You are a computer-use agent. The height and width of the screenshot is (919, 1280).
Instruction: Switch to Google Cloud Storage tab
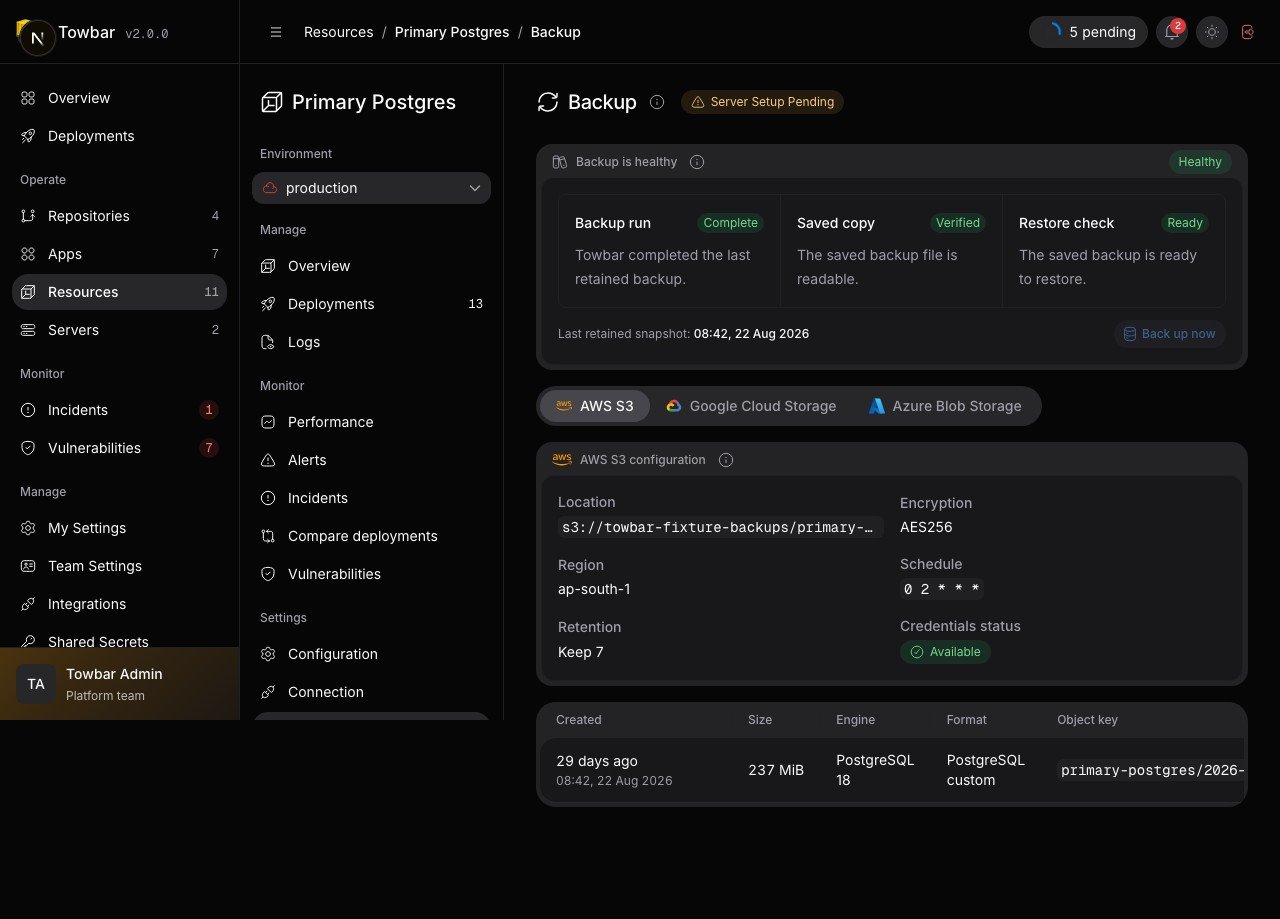[750, 406]
